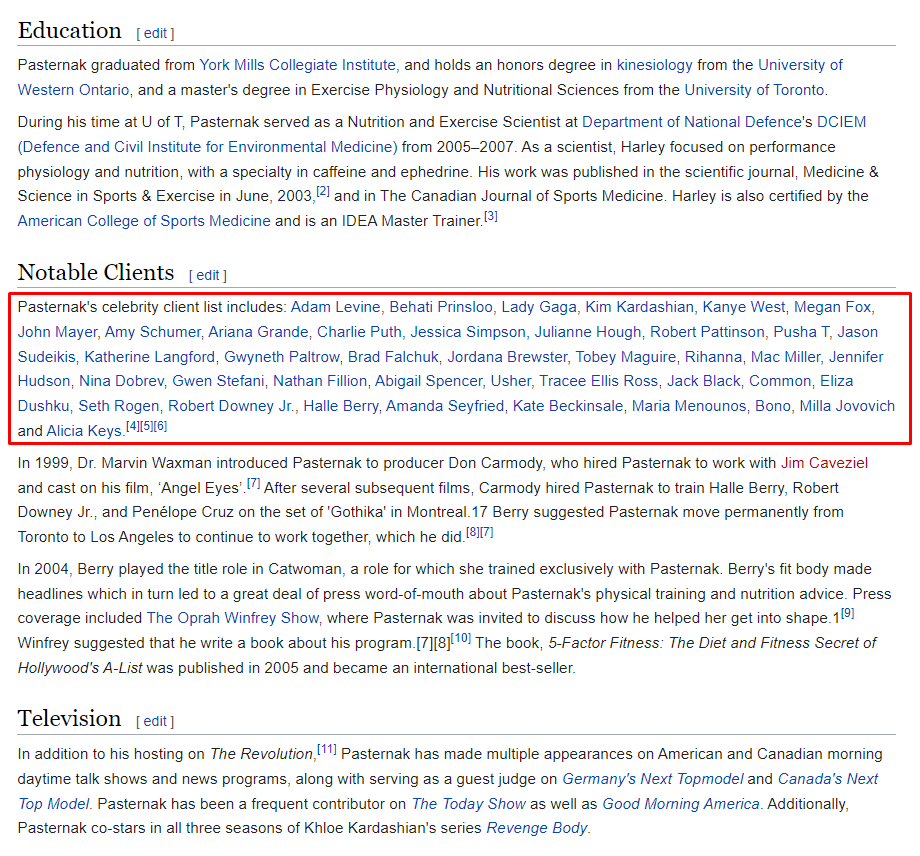Follow the Amanda Seyfried link

[445, 406]
